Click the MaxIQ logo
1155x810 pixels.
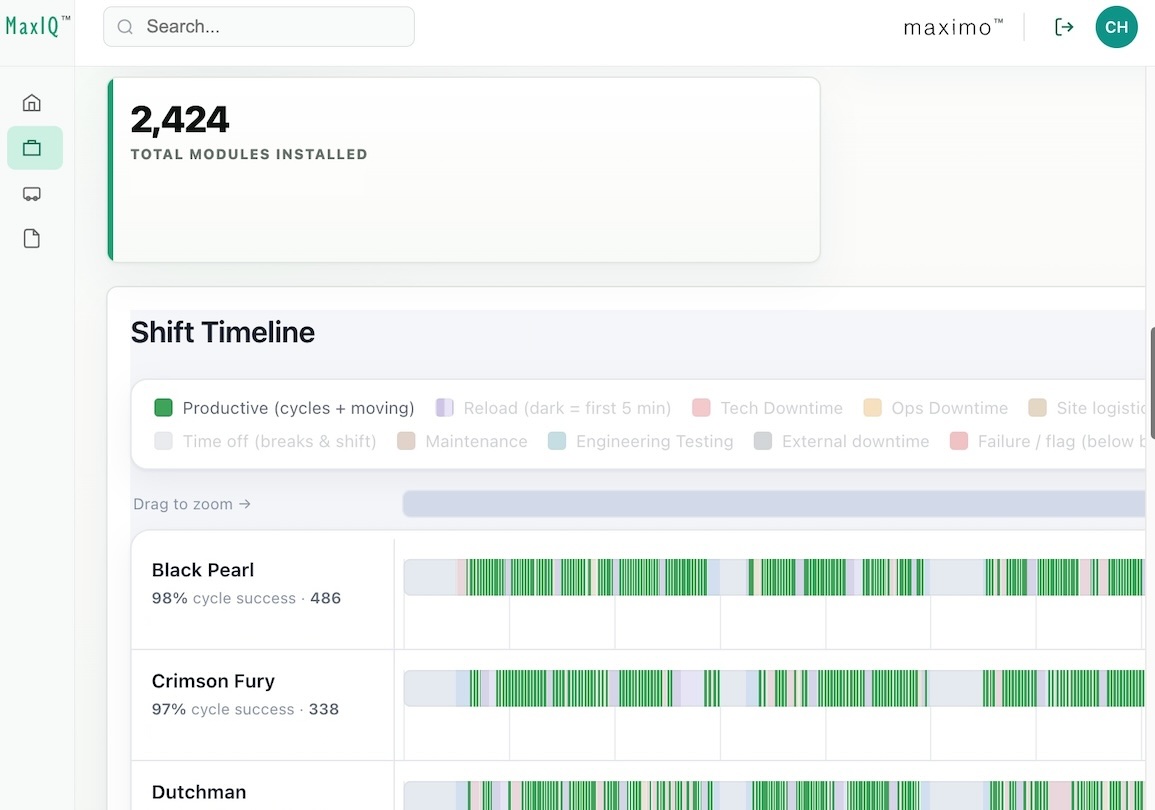pos(38,26)
